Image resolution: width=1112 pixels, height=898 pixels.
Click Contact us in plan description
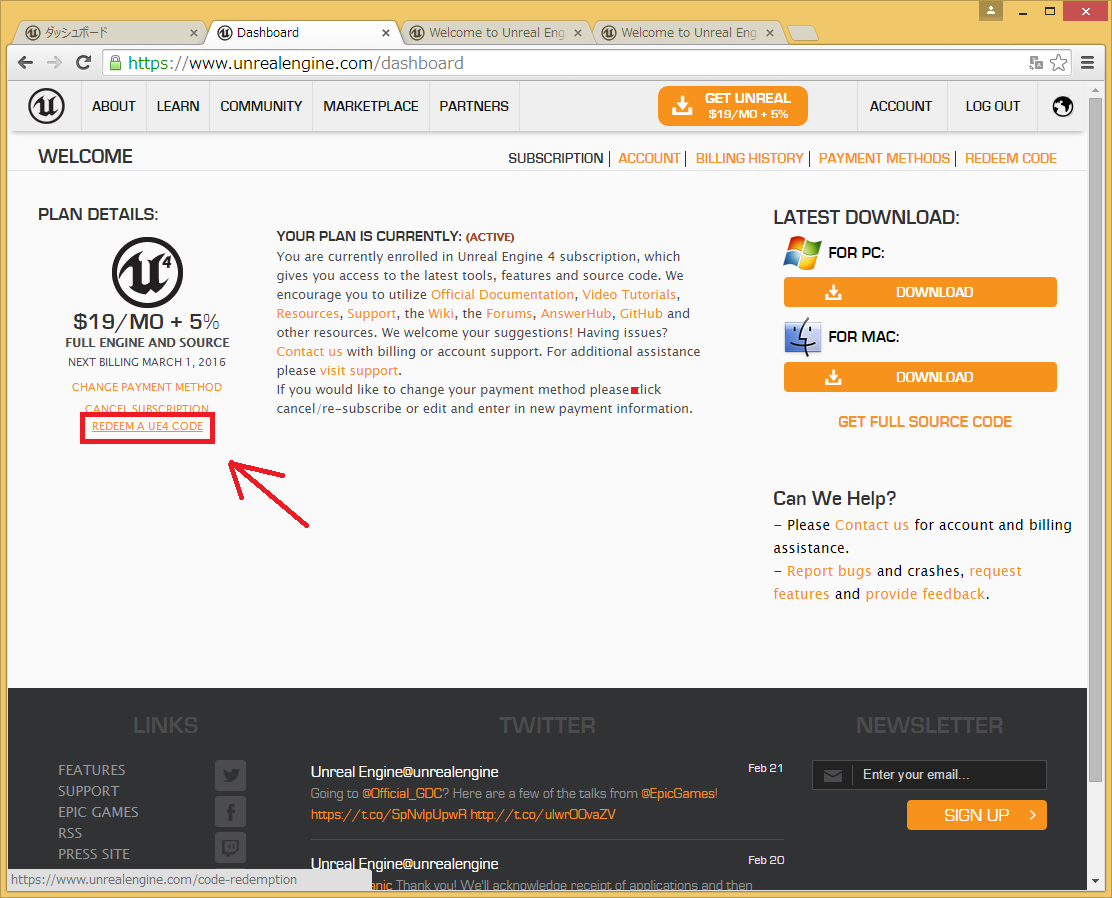(x=309, y=352)
